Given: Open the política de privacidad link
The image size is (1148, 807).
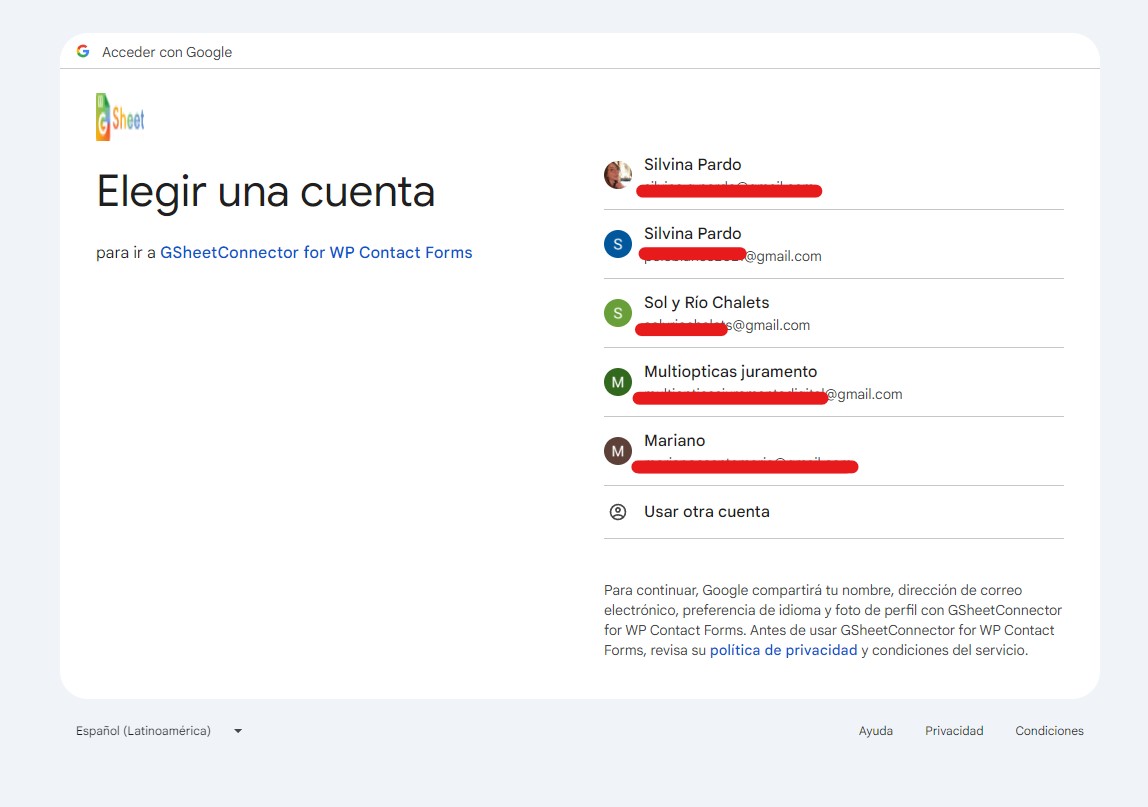Looking at the screenshot, I should 783,650.
